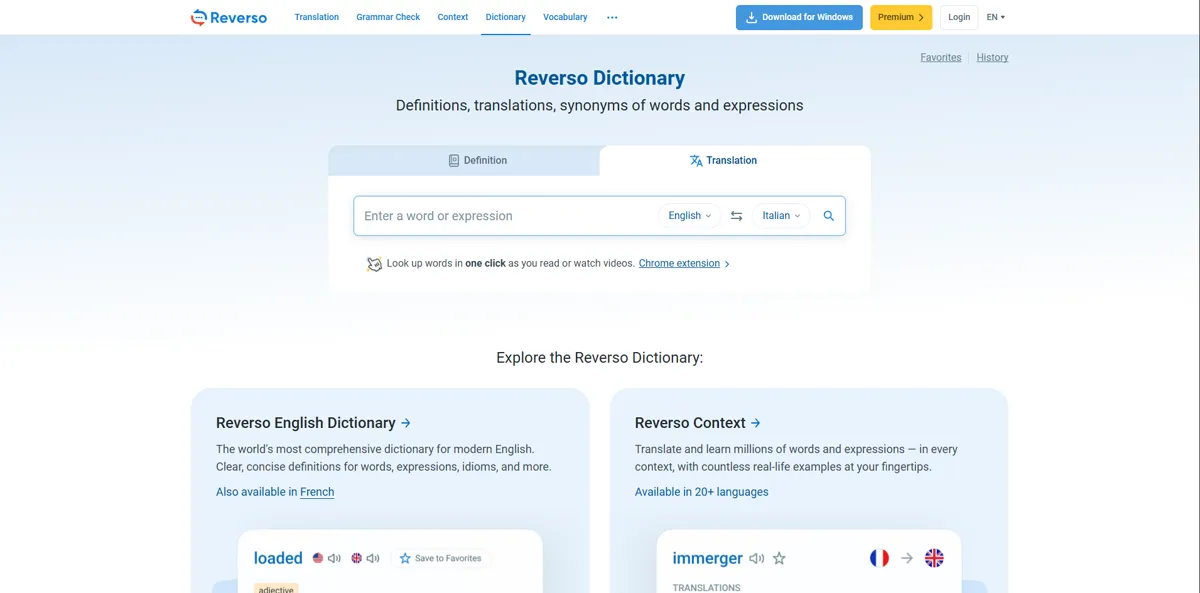Click Download for Windows button
Viewport: 1200px width, 593px height.
[799, 17]
